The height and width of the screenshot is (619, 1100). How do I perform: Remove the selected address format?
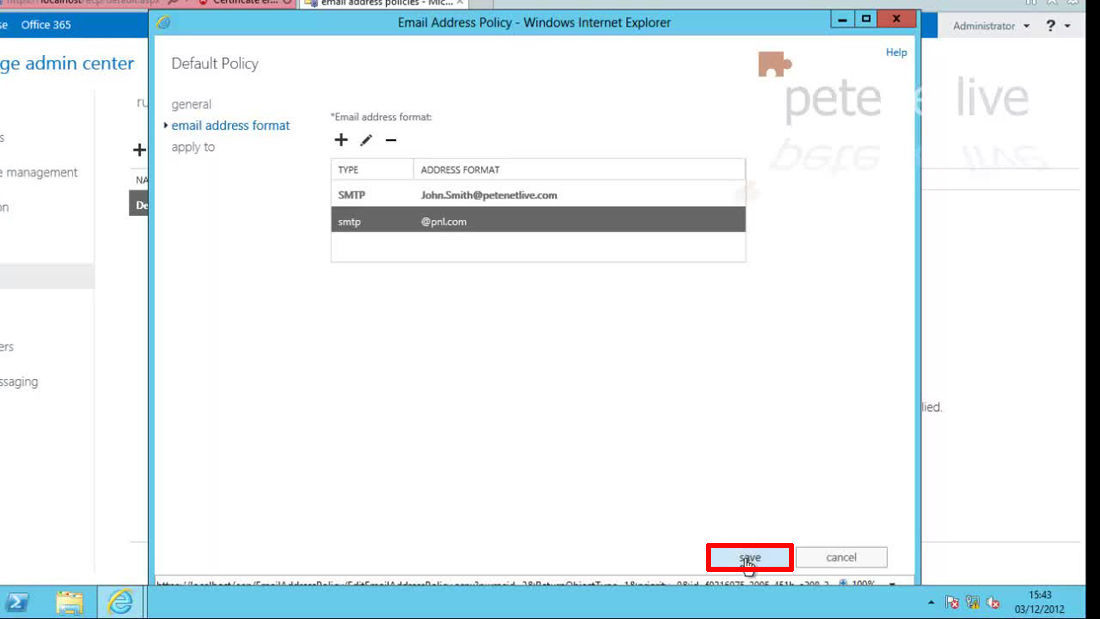391,140
